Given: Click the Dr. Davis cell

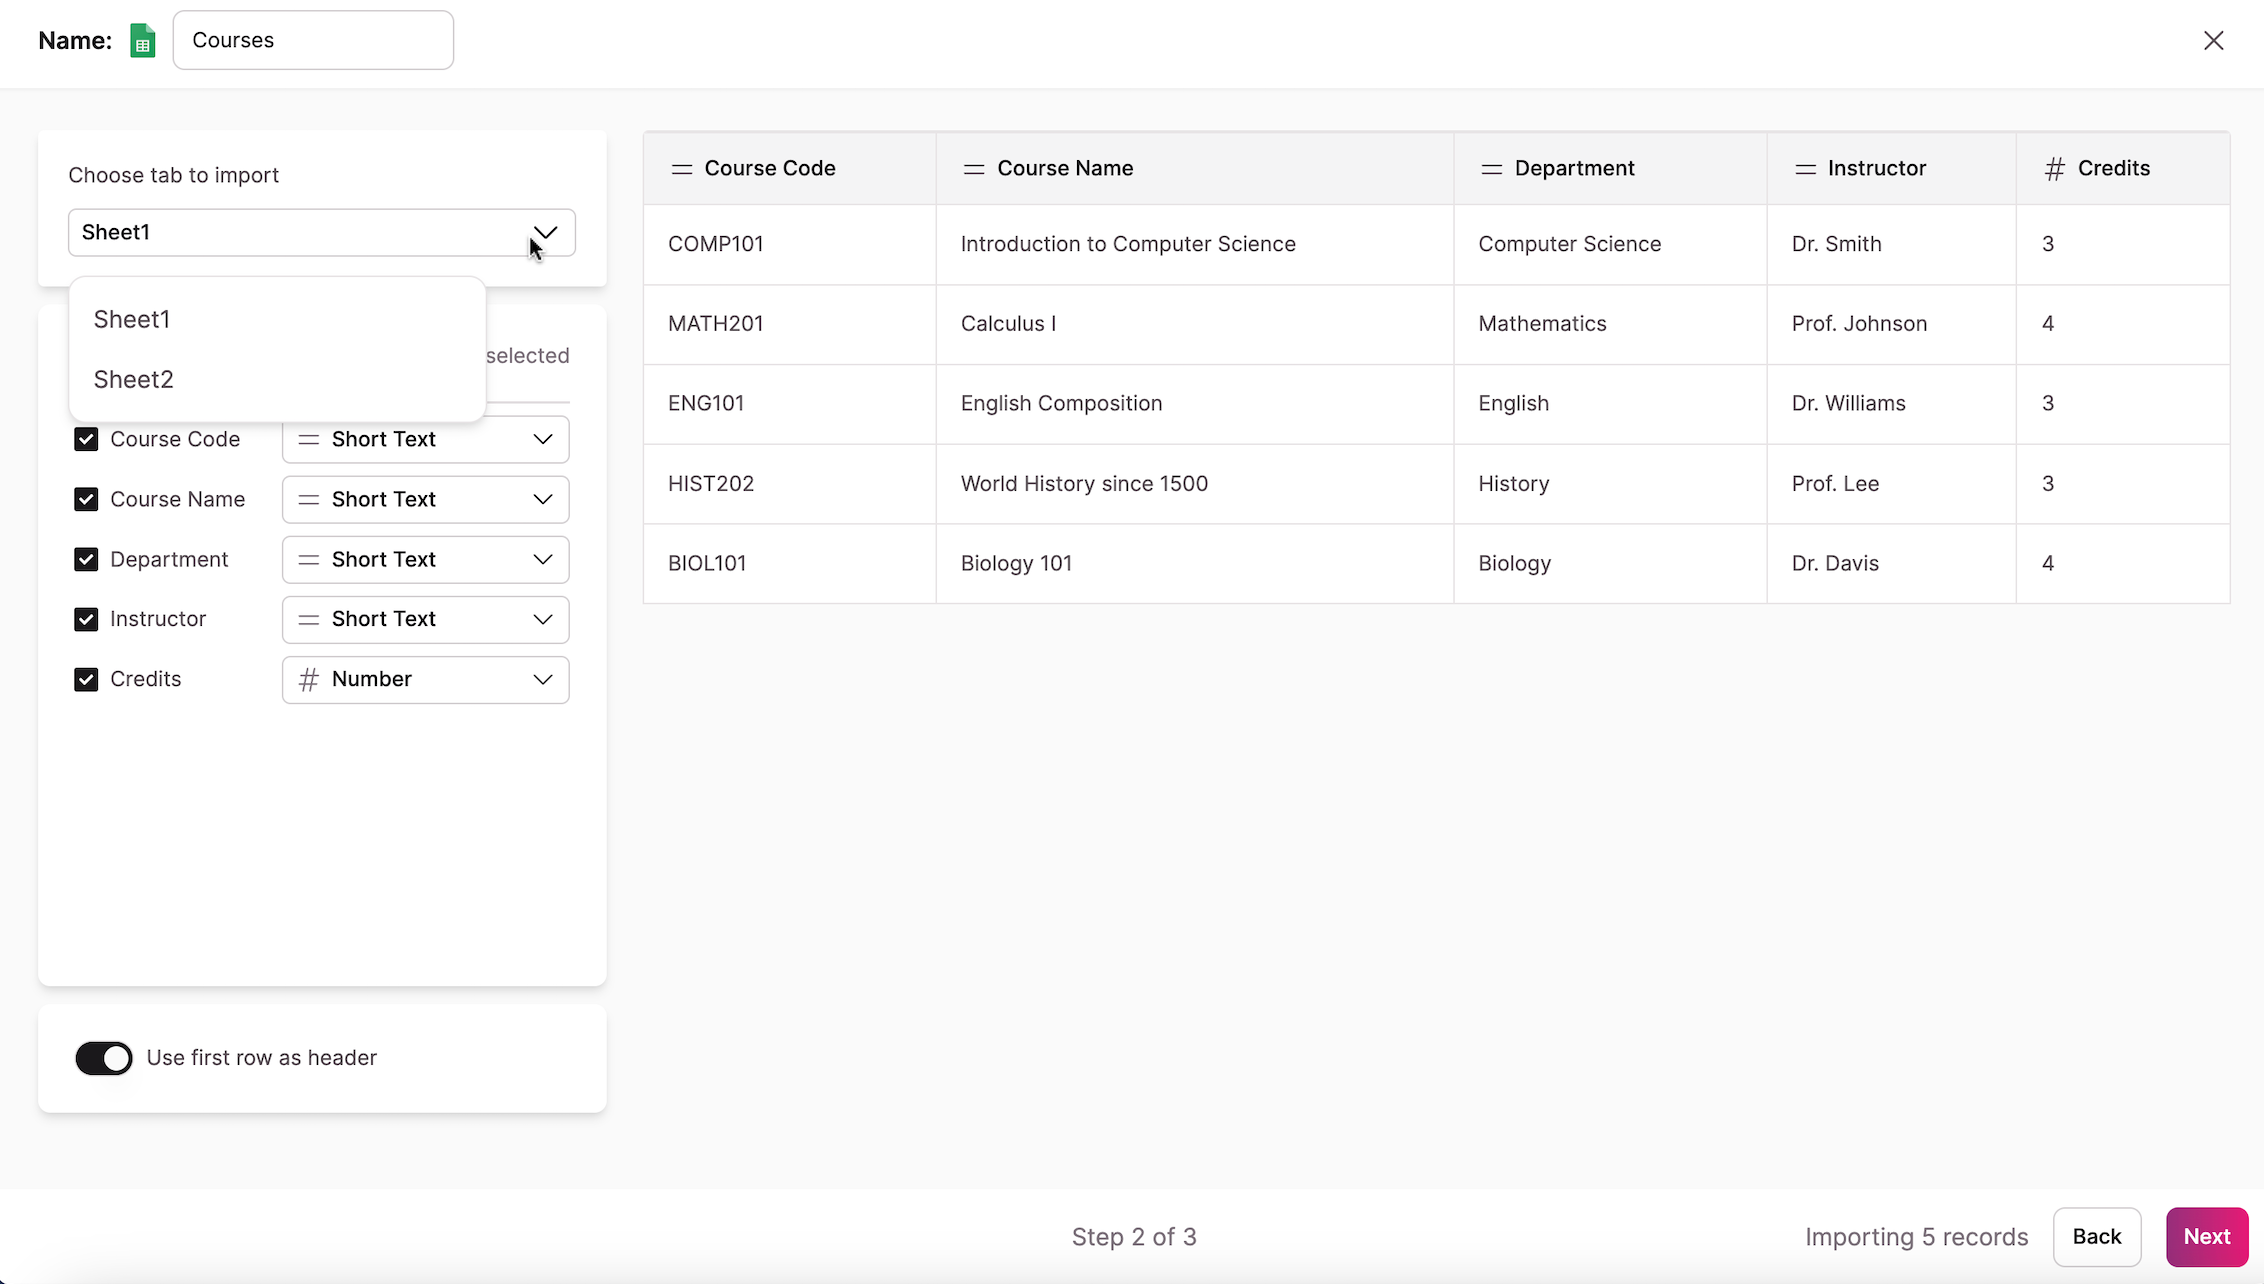Looking at the screenshot, I should [x=1891, y=564].
